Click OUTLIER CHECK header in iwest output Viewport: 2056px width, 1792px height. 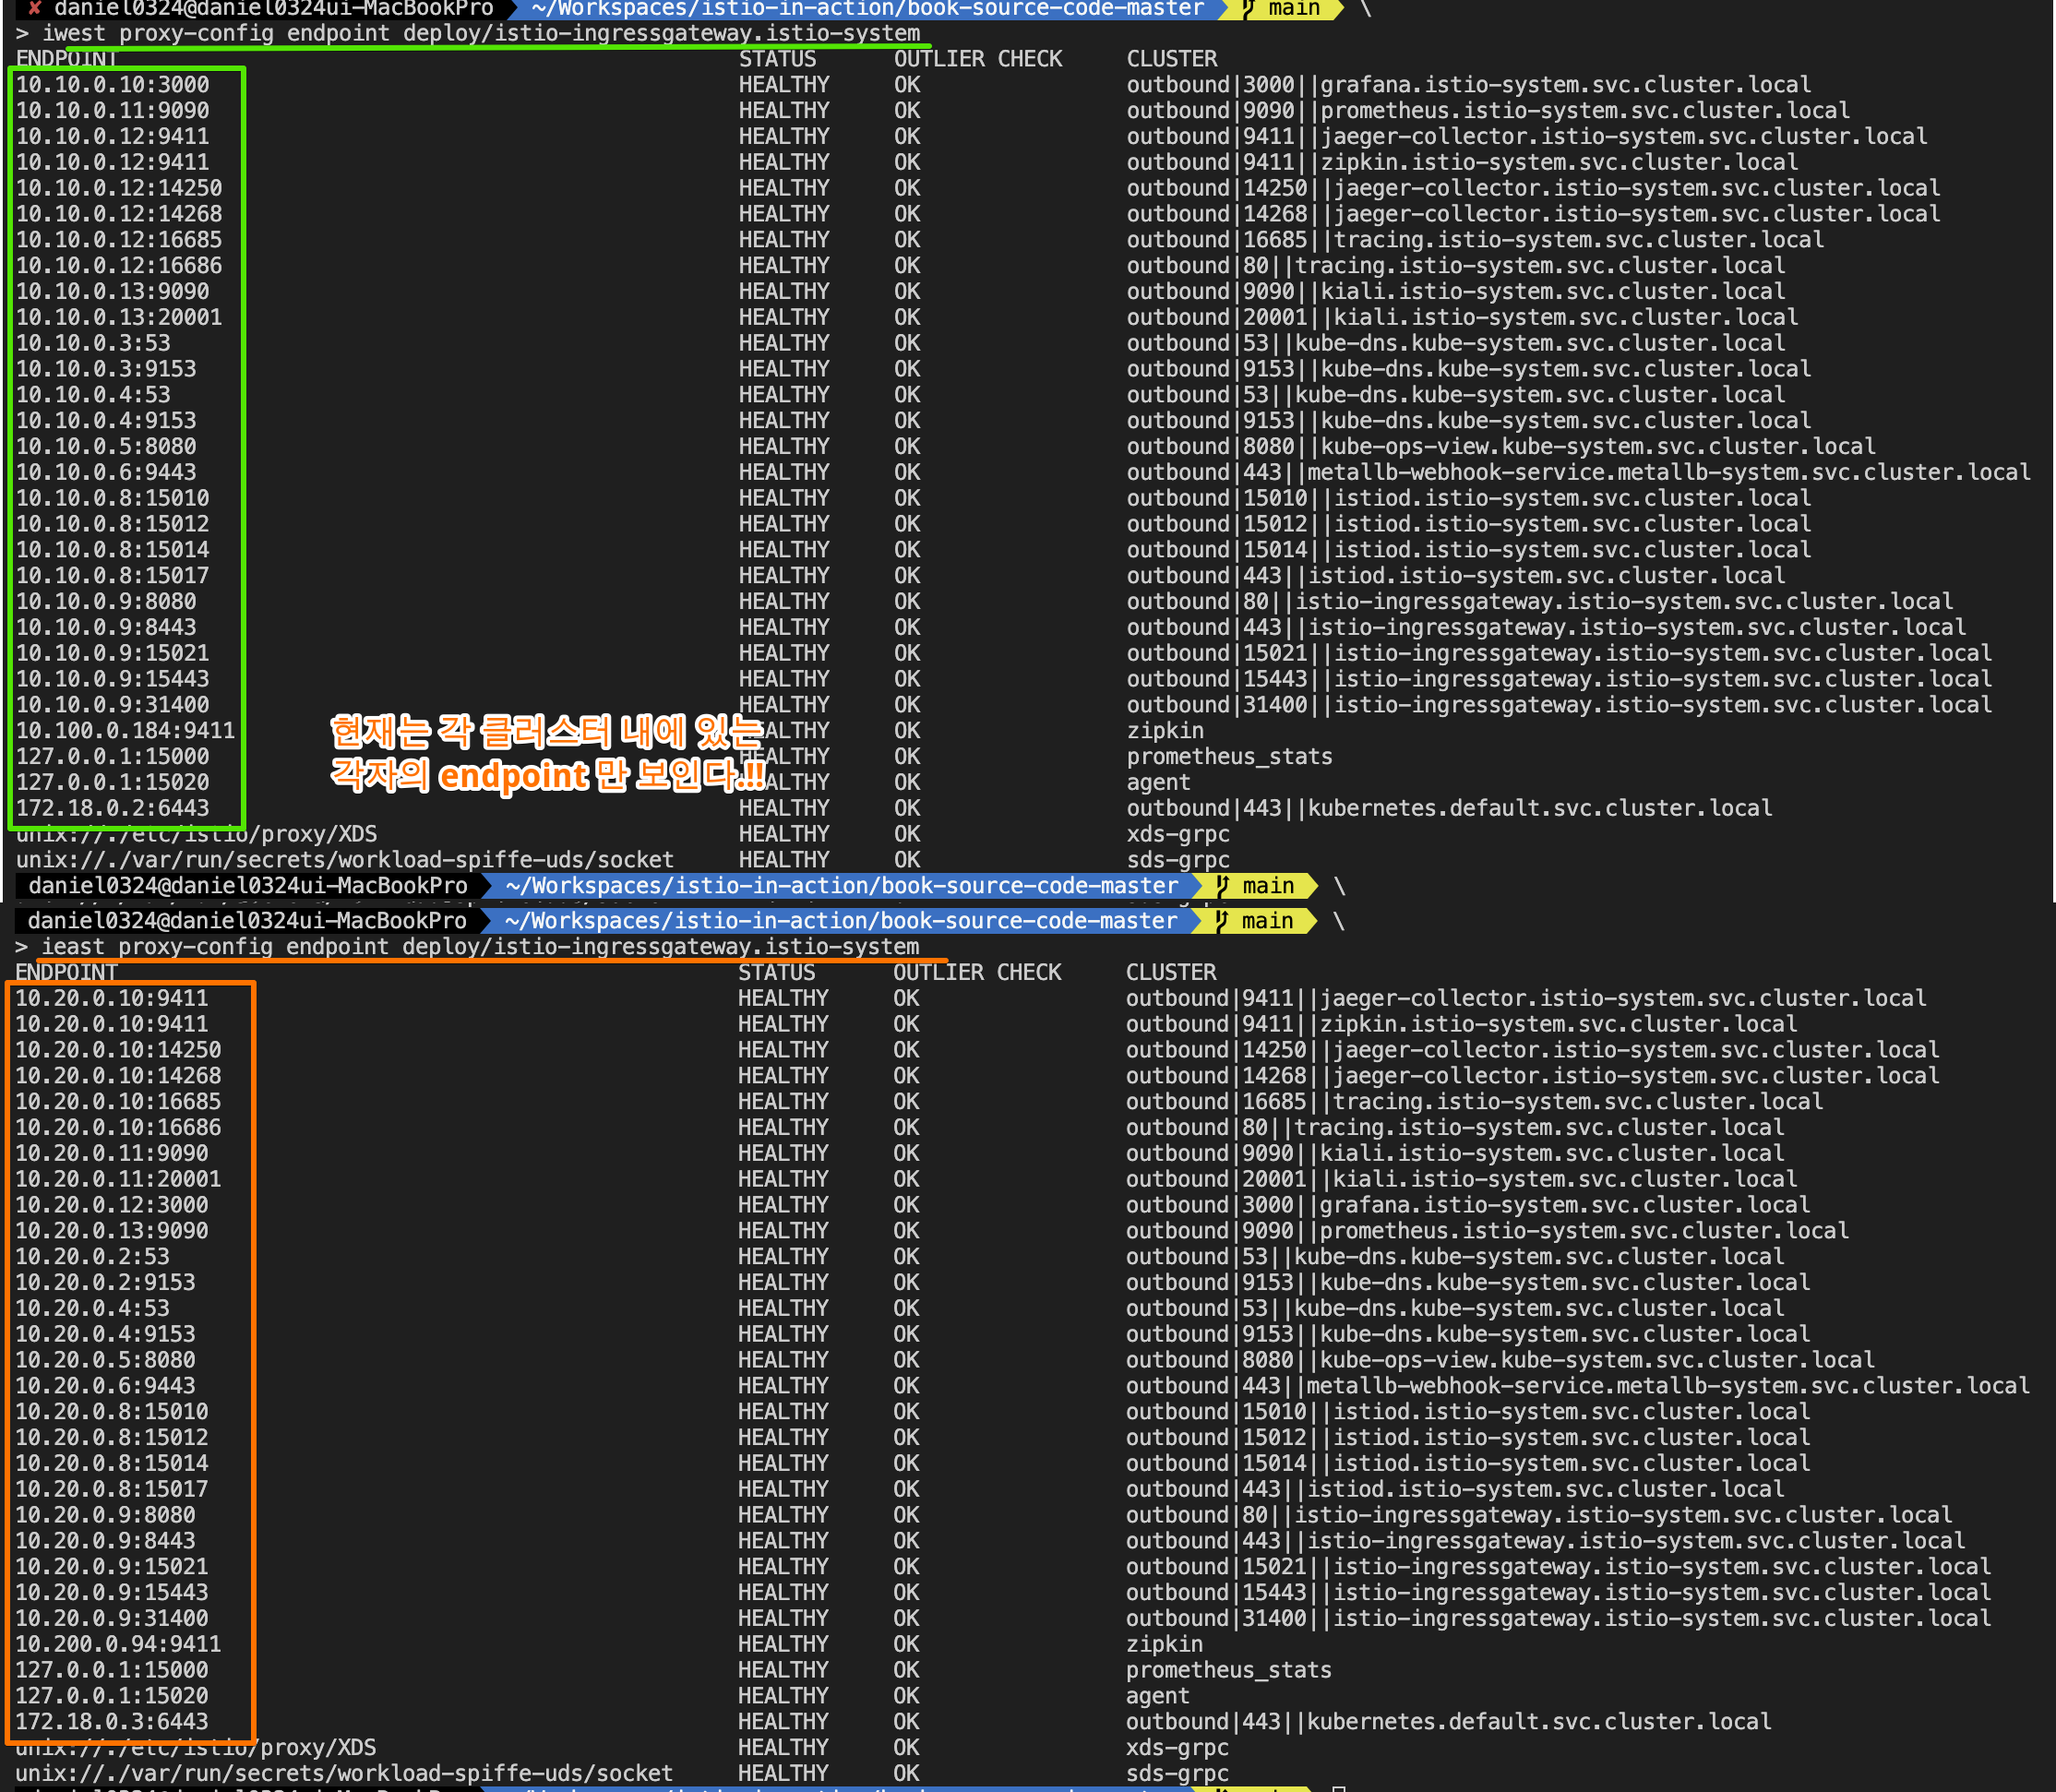pos(977,59)
